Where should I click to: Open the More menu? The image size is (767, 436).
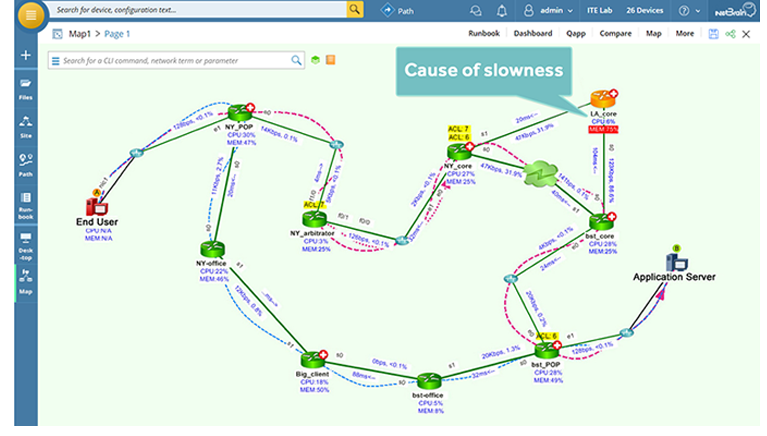(684, 33)
